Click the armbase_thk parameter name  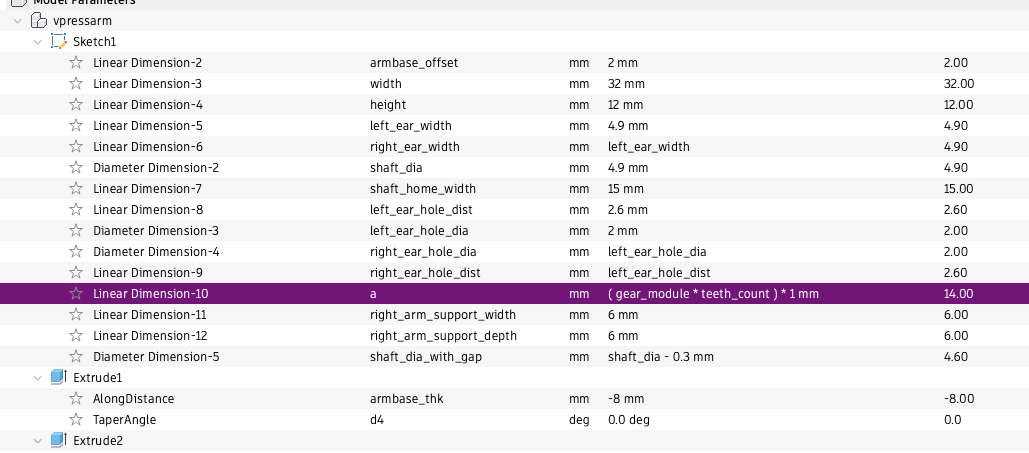click(405, 399)
